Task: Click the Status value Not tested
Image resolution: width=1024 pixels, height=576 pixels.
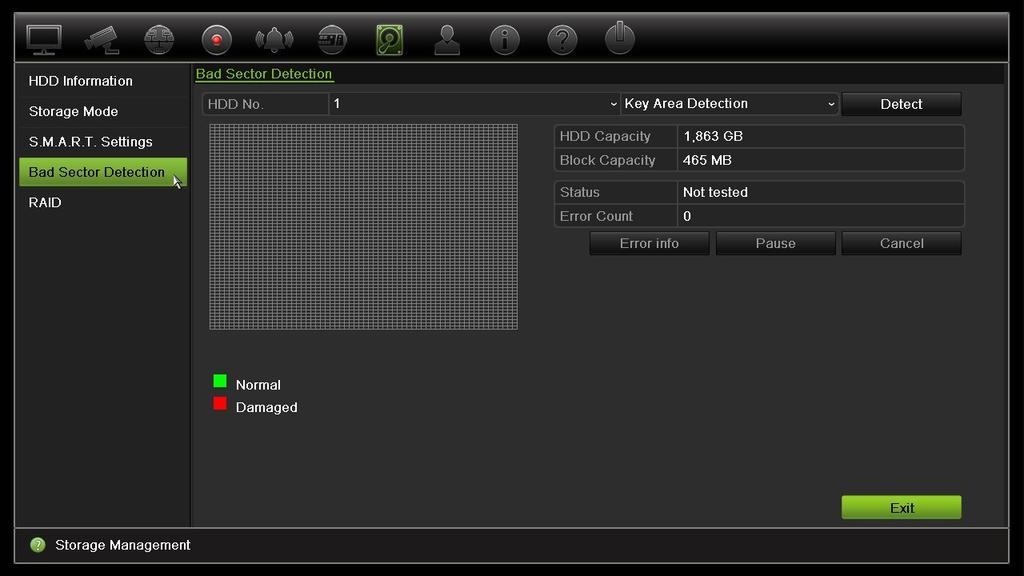Action: pyautogui.click(x=715, y=192)
